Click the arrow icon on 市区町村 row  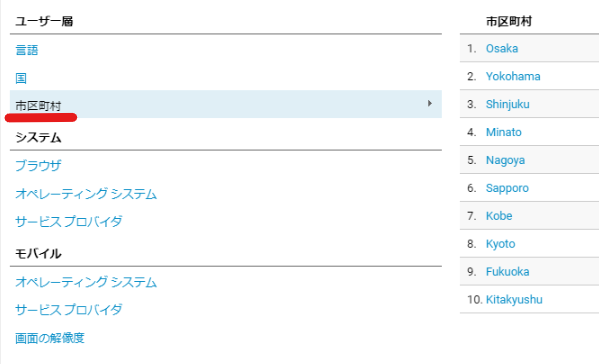coord(430,104)
